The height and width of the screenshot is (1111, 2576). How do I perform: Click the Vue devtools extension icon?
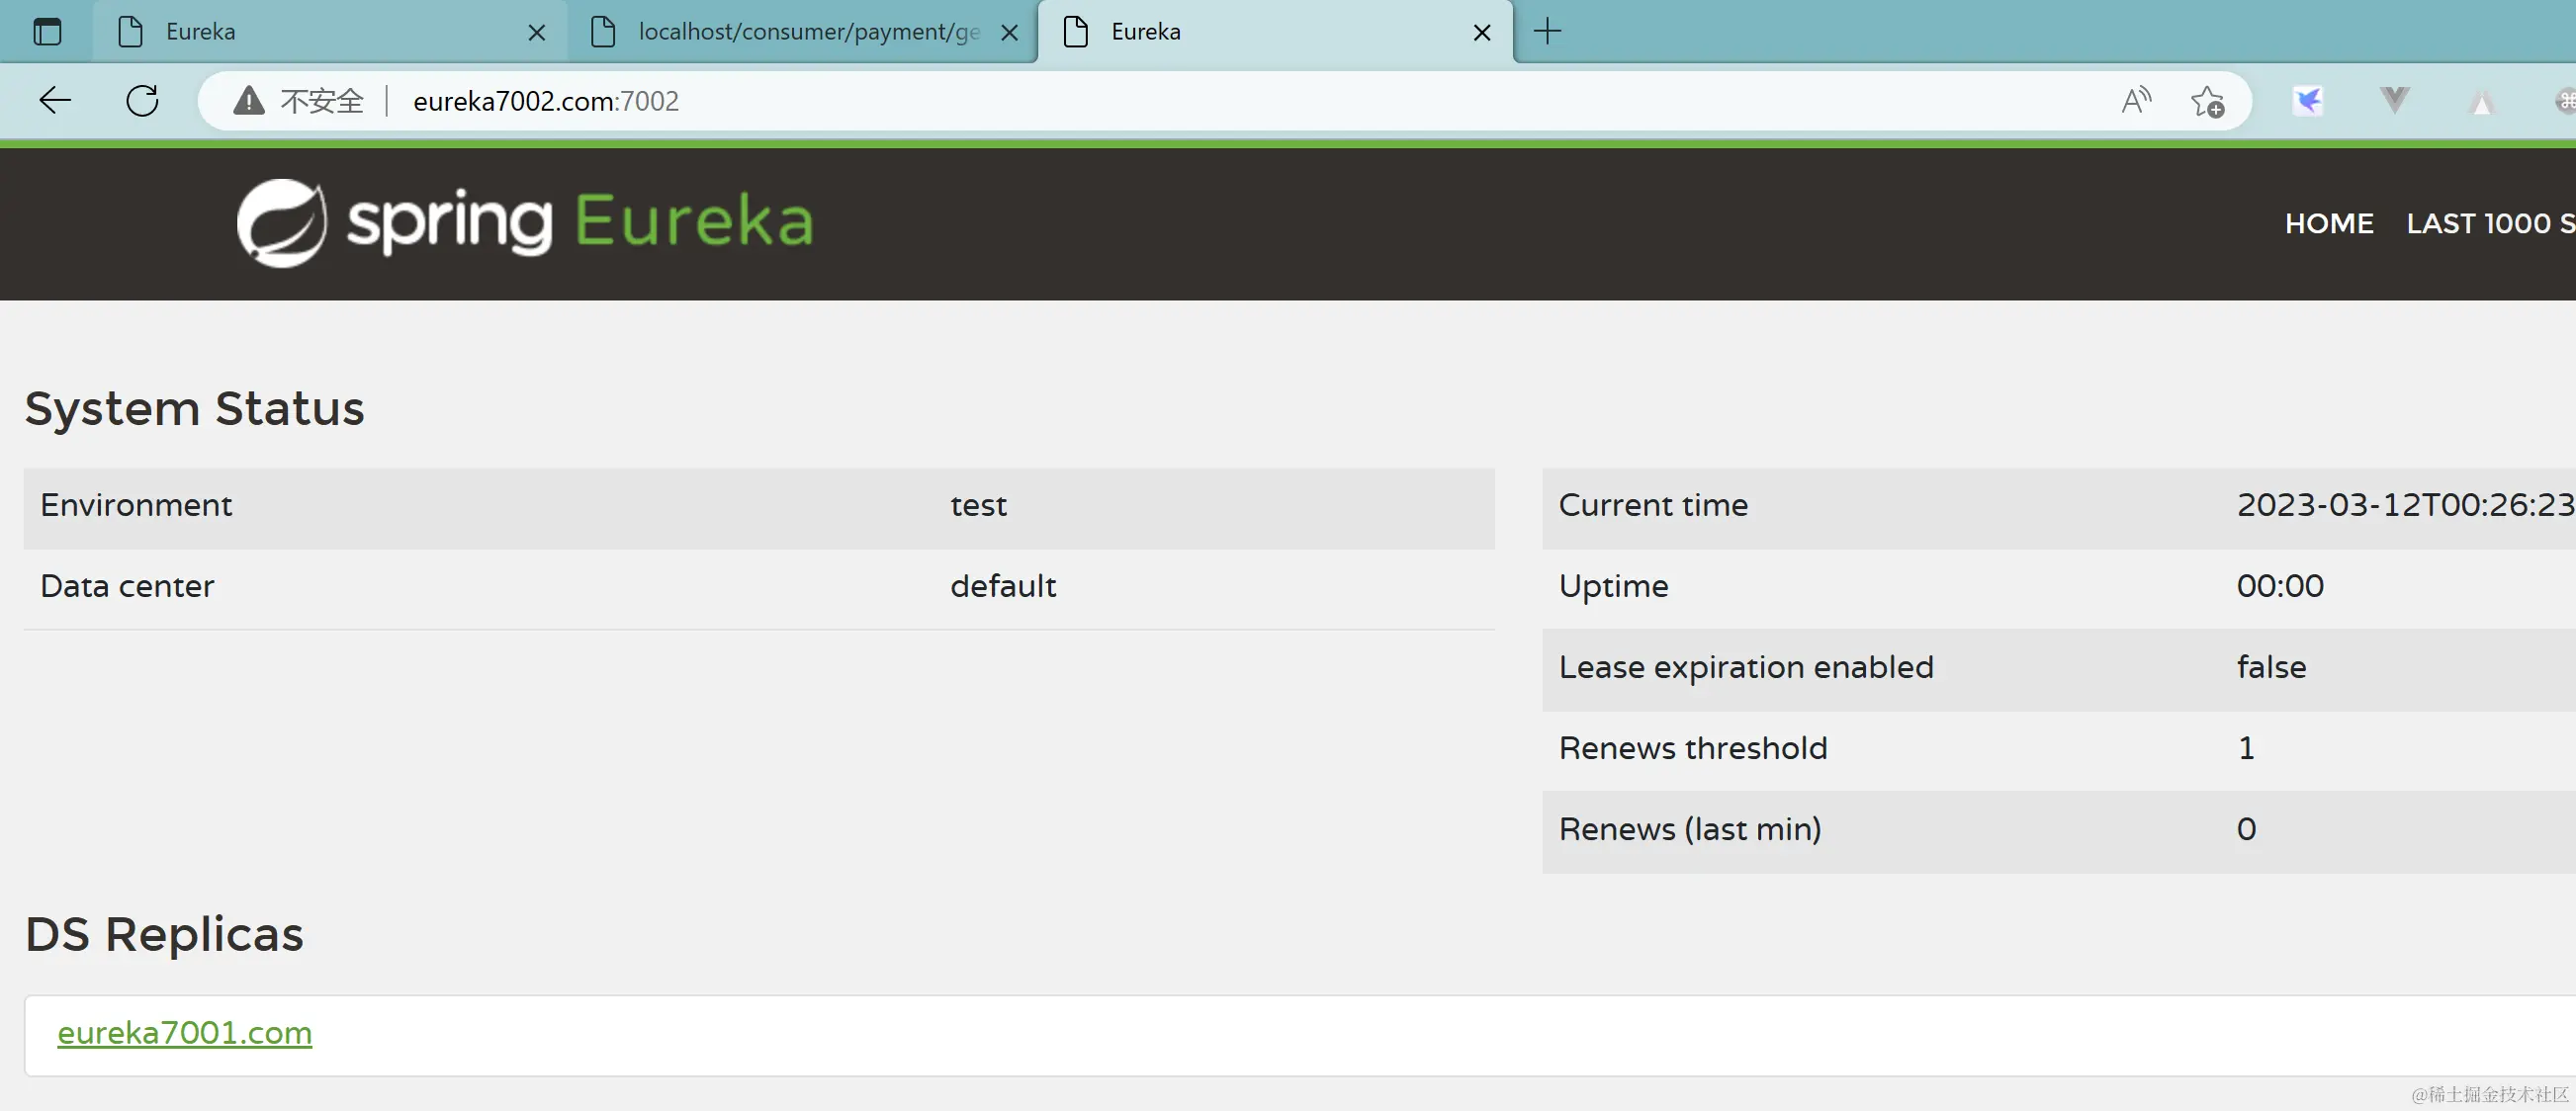coord(2394,100)
